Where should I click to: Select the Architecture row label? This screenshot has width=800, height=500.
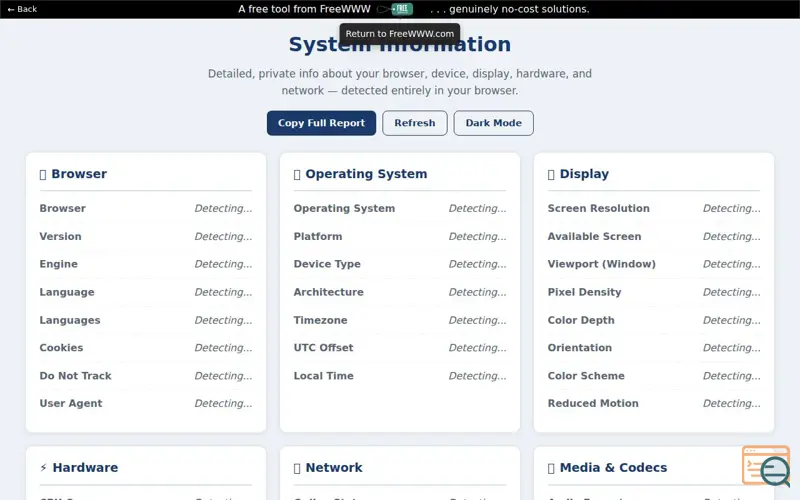[x=329, y=292]
